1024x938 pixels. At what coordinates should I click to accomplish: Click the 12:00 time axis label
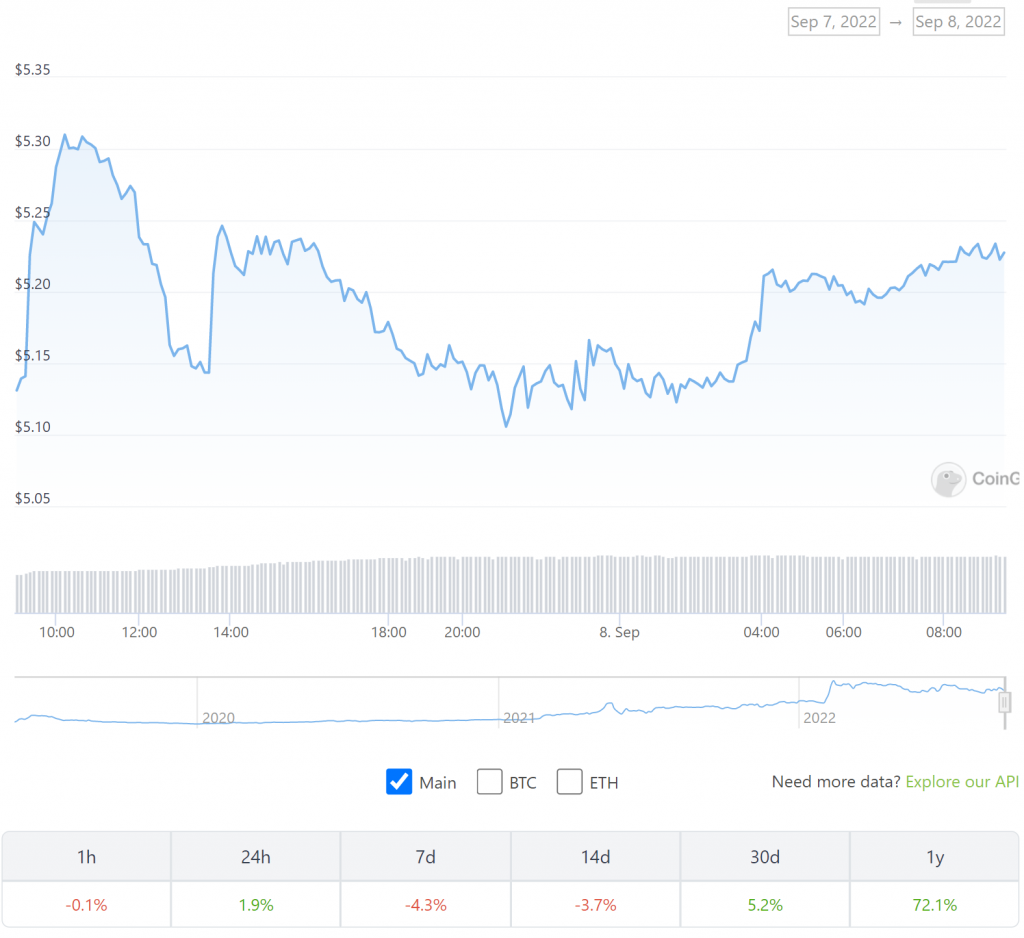[x=139, y=632]
